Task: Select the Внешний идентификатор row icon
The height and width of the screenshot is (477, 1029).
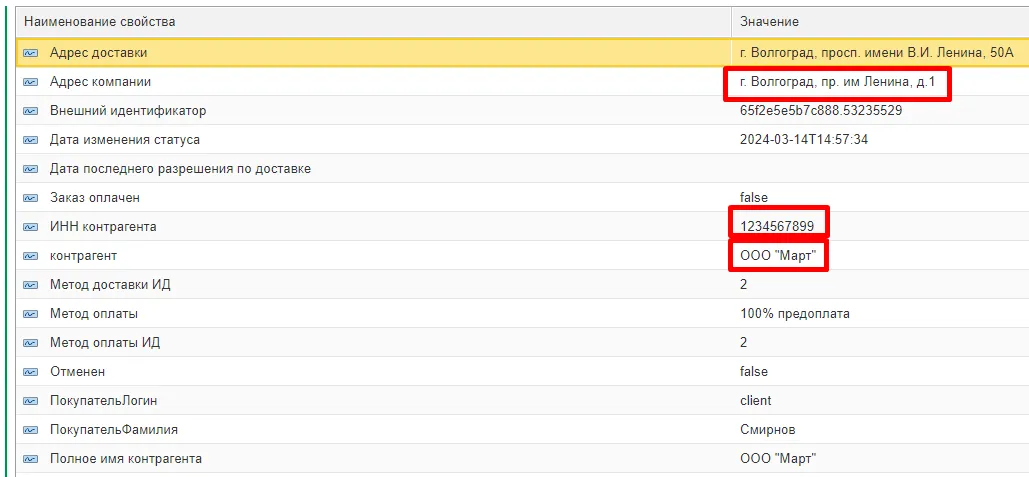Action: click(31, 111)
